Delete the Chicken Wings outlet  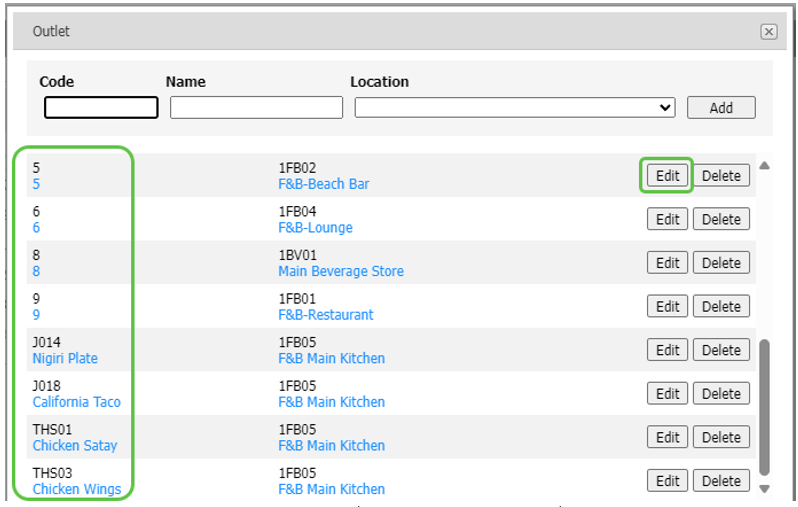(x=720, y=481)
